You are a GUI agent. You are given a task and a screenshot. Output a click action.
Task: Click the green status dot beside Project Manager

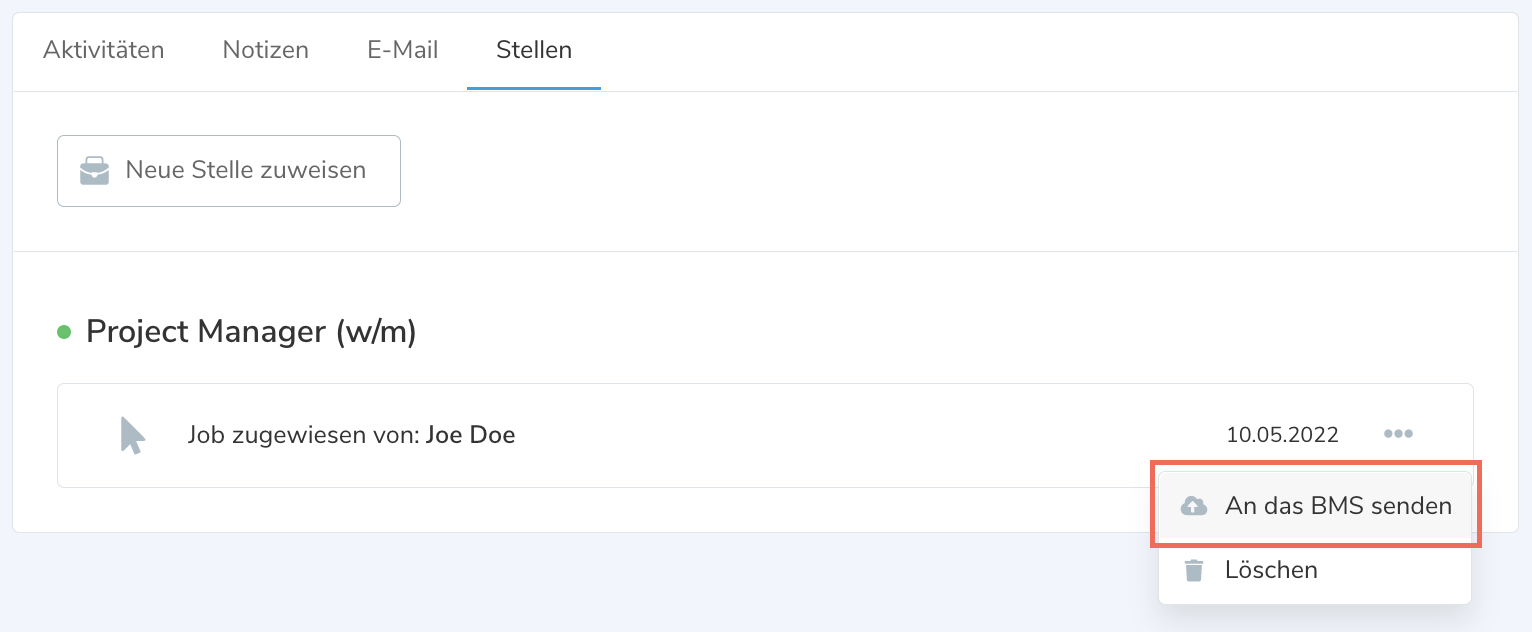click(x=64, y=332)
